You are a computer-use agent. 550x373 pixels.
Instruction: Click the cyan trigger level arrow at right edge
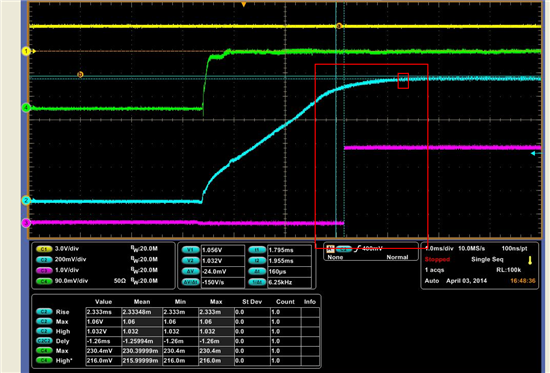click(x=535, y=153)
